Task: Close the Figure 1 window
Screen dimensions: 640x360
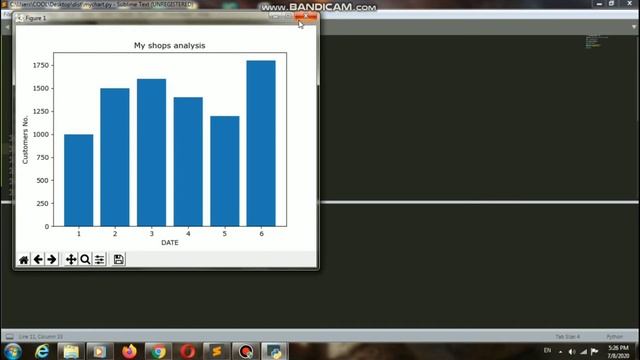Action: 305,16
